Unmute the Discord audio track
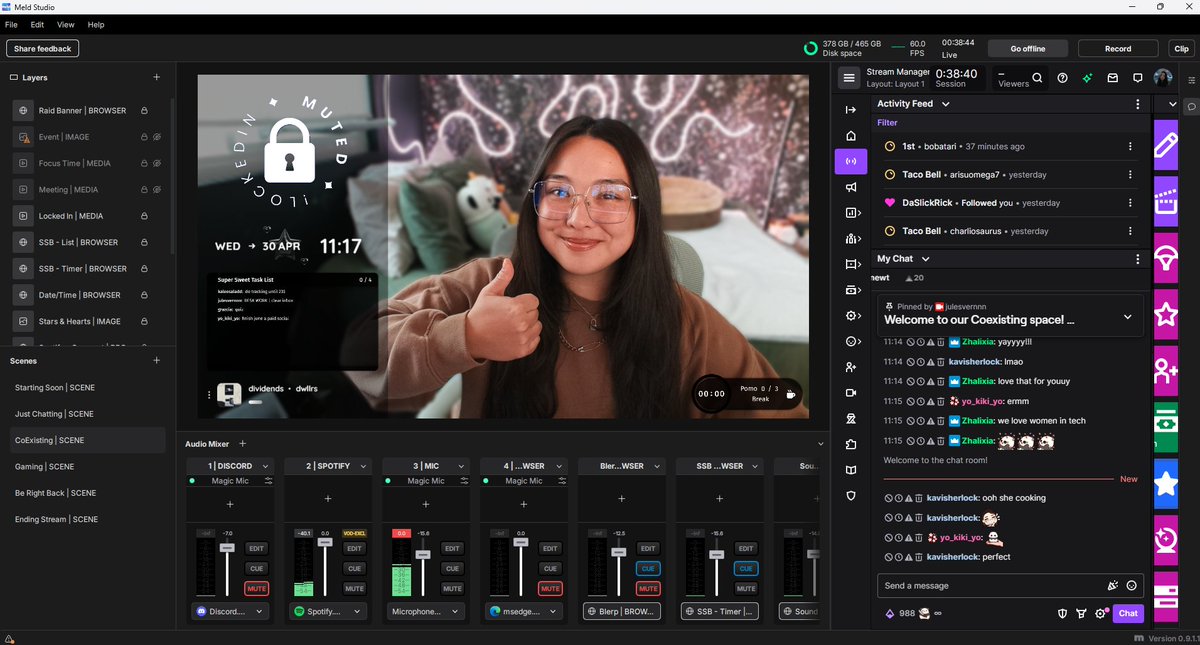1200x645 pixels. 257,588
